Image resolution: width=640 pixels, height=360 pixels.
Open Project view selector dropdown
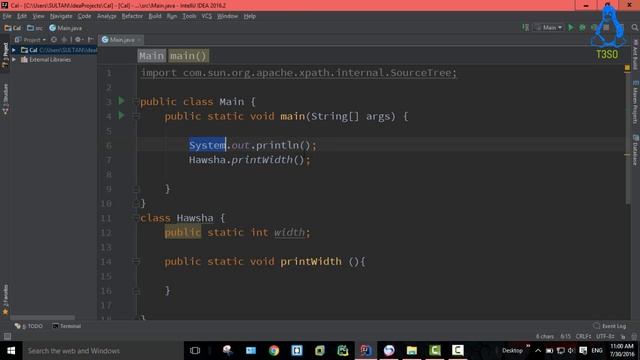click(30, 40)
